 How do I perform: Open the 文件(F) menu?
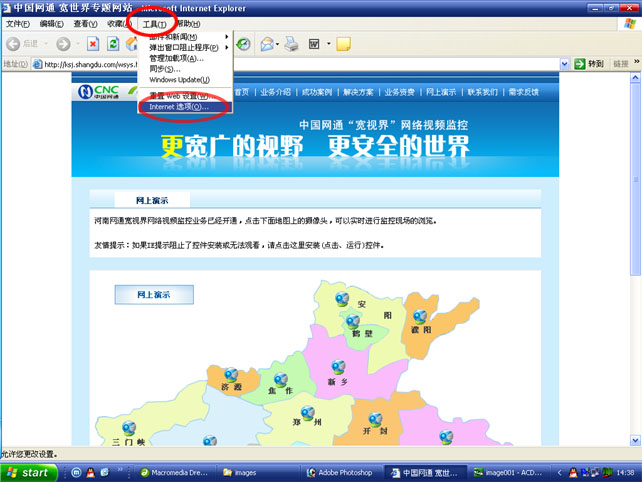click(x=18, y=23)
